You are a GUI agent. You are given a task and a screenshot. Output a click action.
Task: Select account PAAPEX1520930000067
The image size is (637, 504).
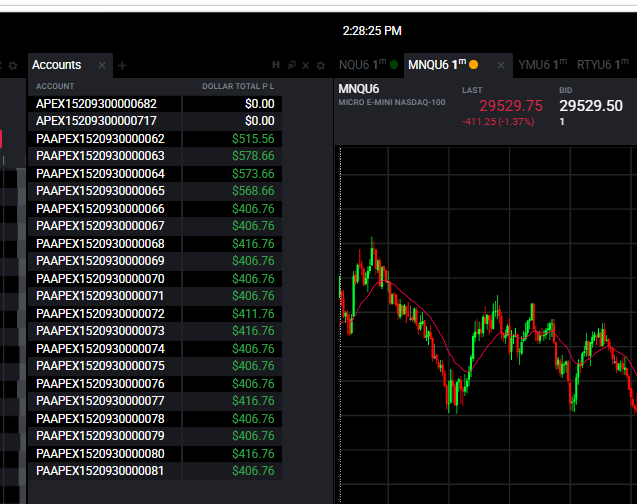[x=100, y=225]
